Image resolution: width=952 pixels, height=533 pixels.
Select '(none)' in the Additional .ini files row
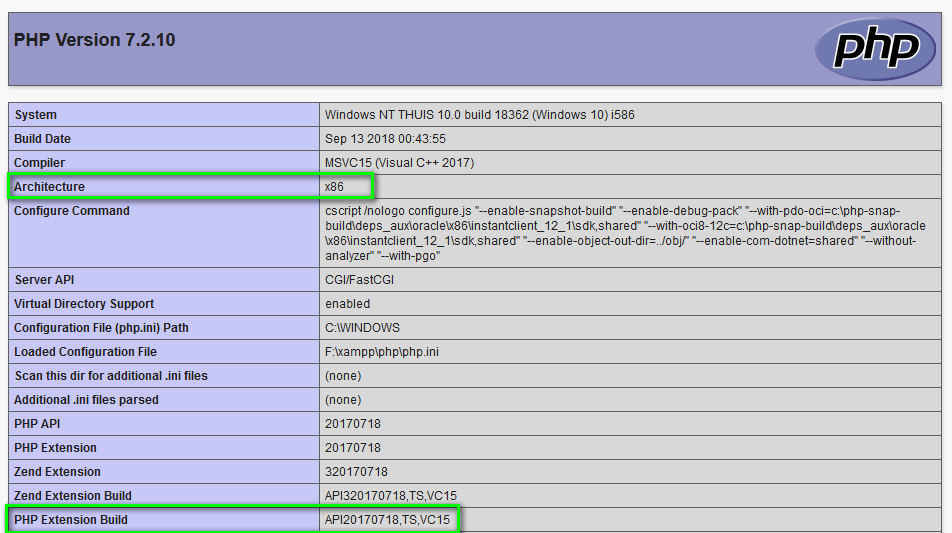coord(343,399)
